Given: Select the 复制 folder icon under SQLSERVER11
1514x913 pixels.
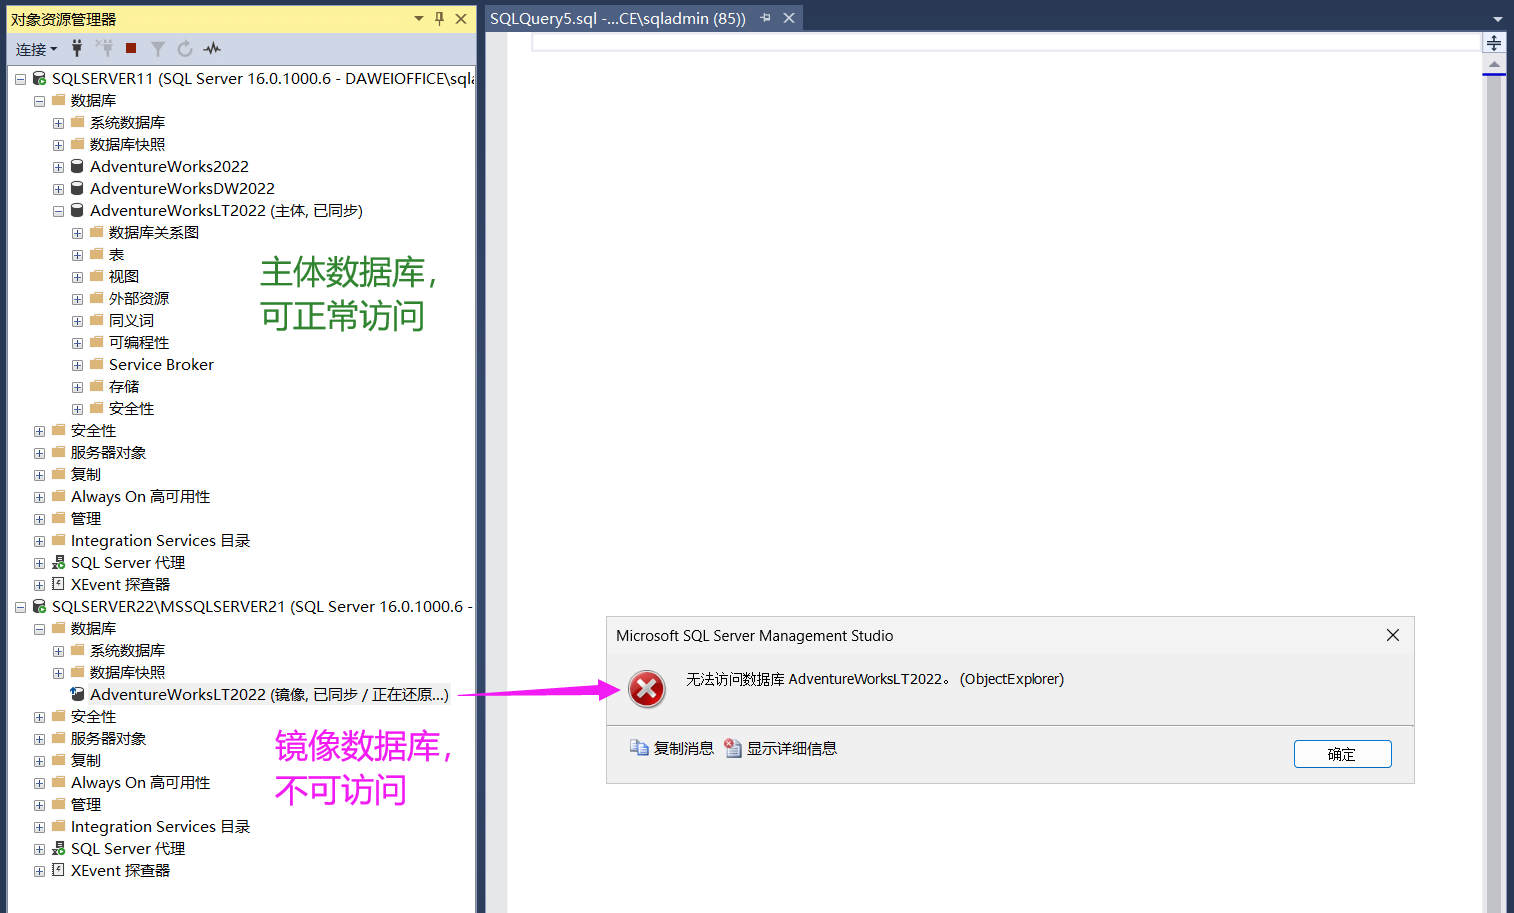Looking at the screenshot, I should point(59,474).
